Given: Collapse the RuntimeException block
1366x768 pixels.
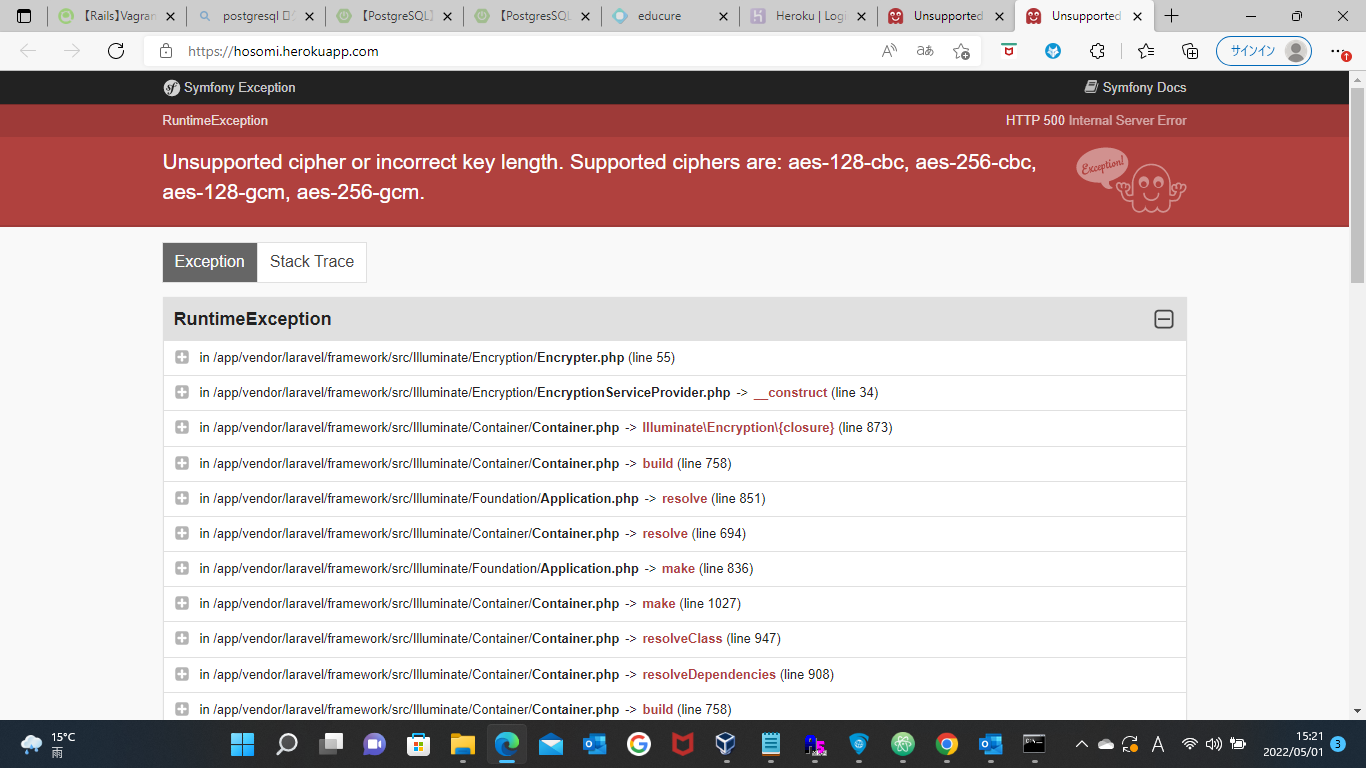Looking at the screenshot, I should click(1164, 319).
